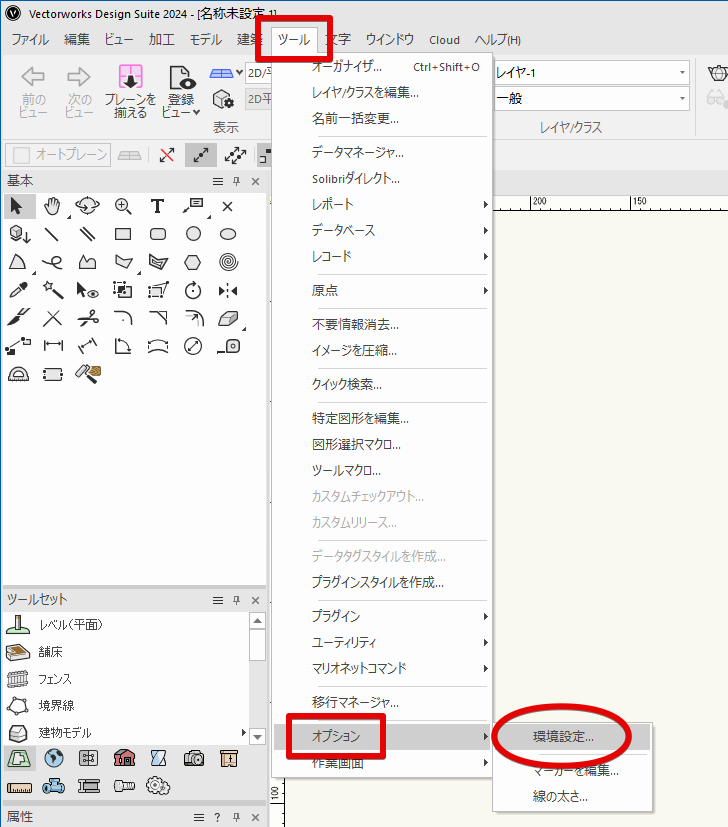The width and height of the screenshot is (728, 827).
Task: Open the 編集 menu
Action: coord(77,40)
